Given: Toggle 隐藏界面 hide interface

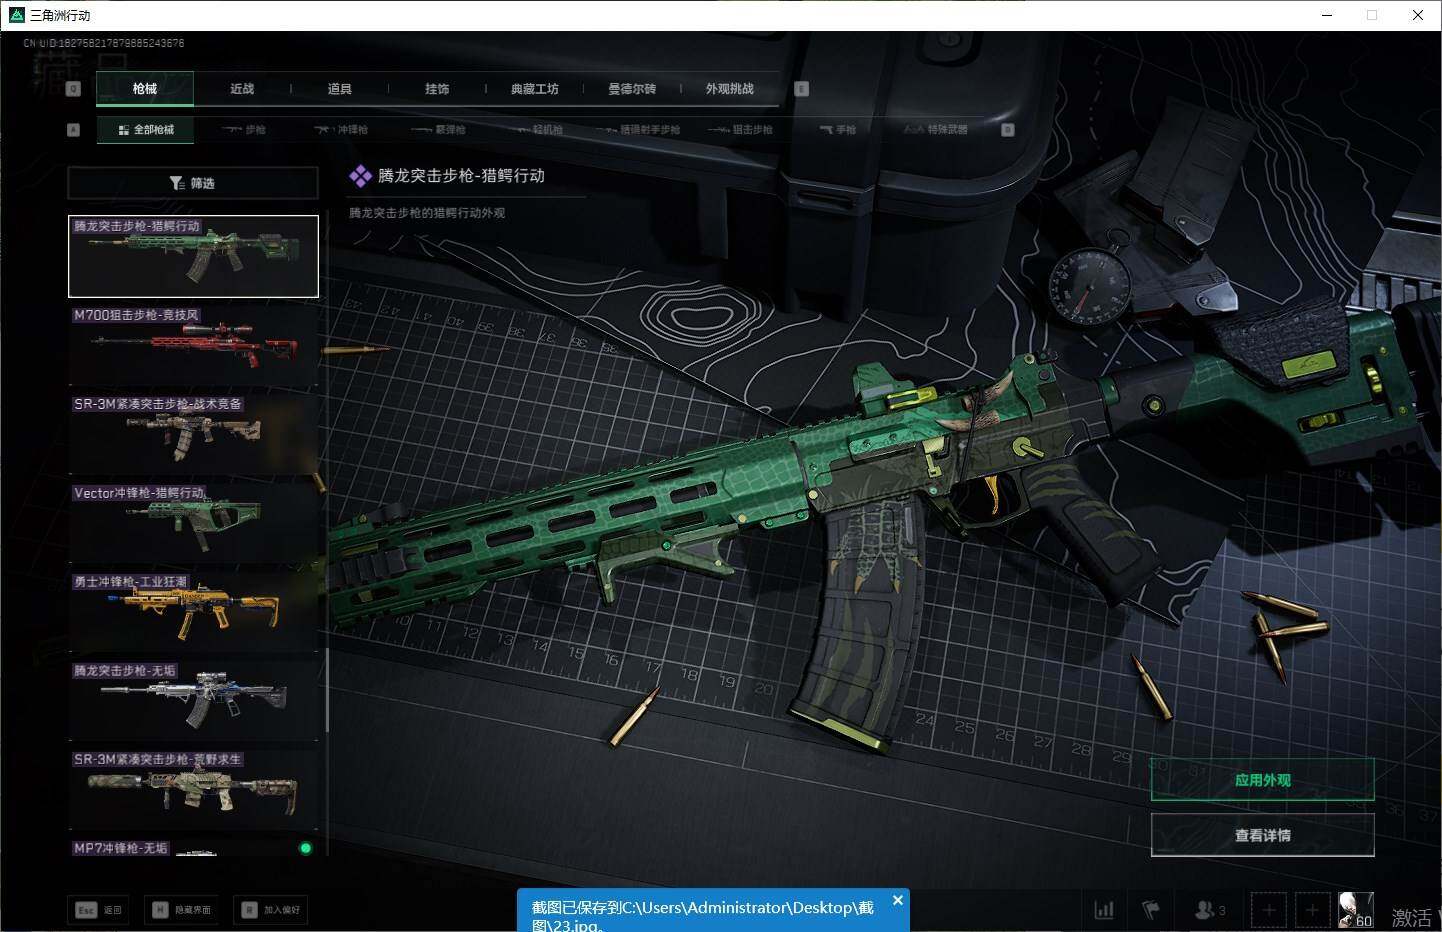Looking at the screenshot, I should (x=181, y=910).
